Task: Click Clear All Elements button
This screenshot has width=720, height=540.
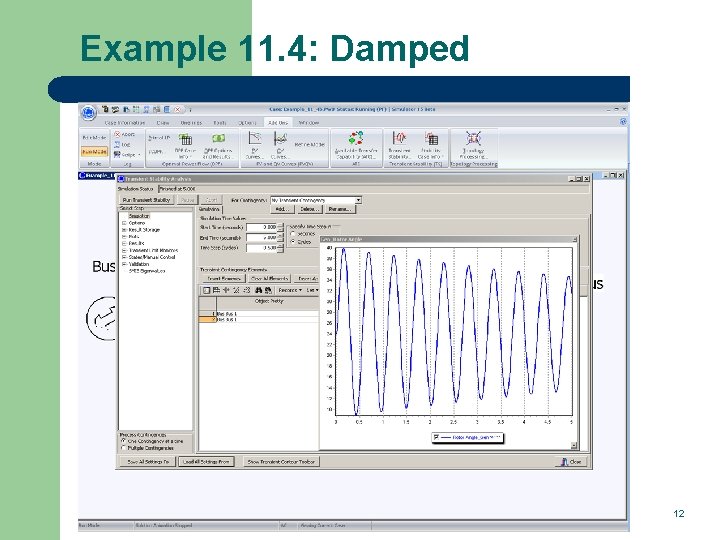Action: tap(270, 278)
